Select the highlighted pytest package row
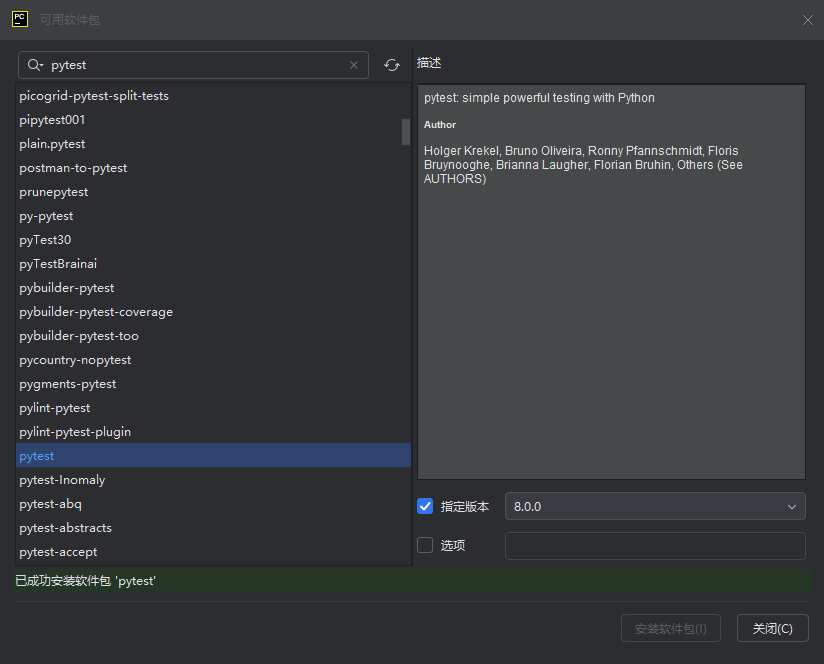The width and height of the screenshot is (824, 664). [213, 456]
